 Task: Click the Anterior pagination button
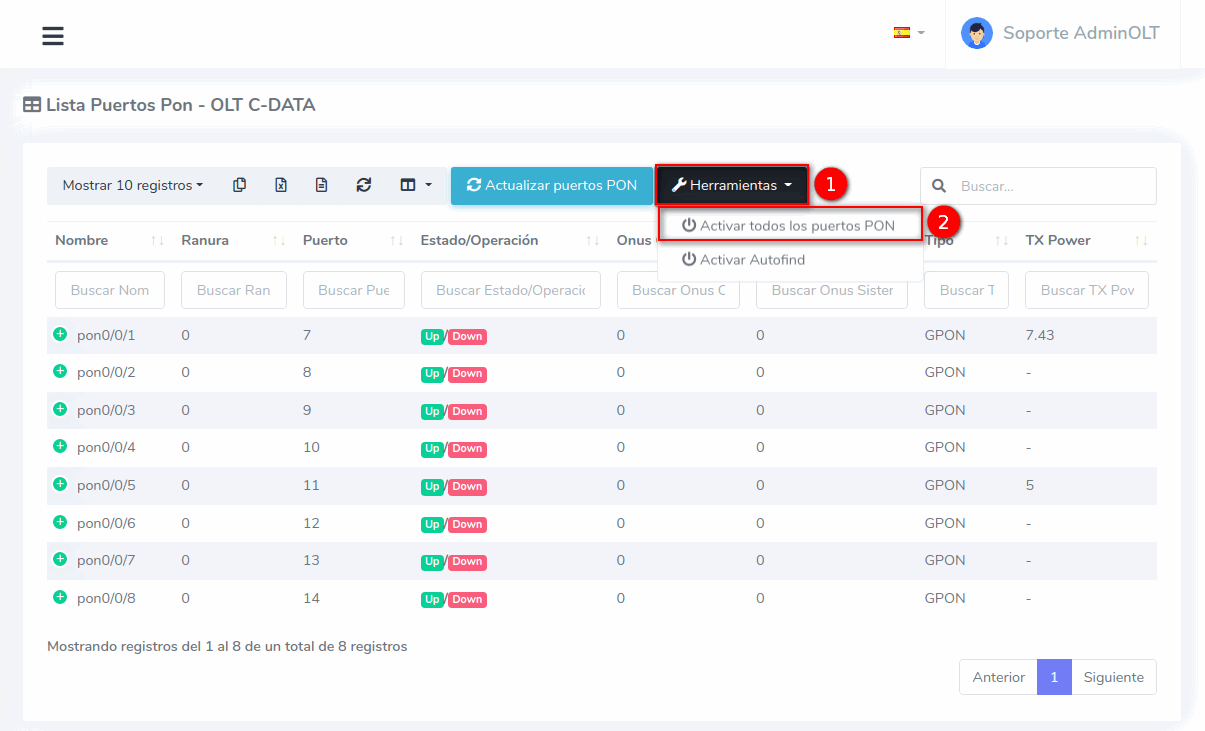pos(998,677)
